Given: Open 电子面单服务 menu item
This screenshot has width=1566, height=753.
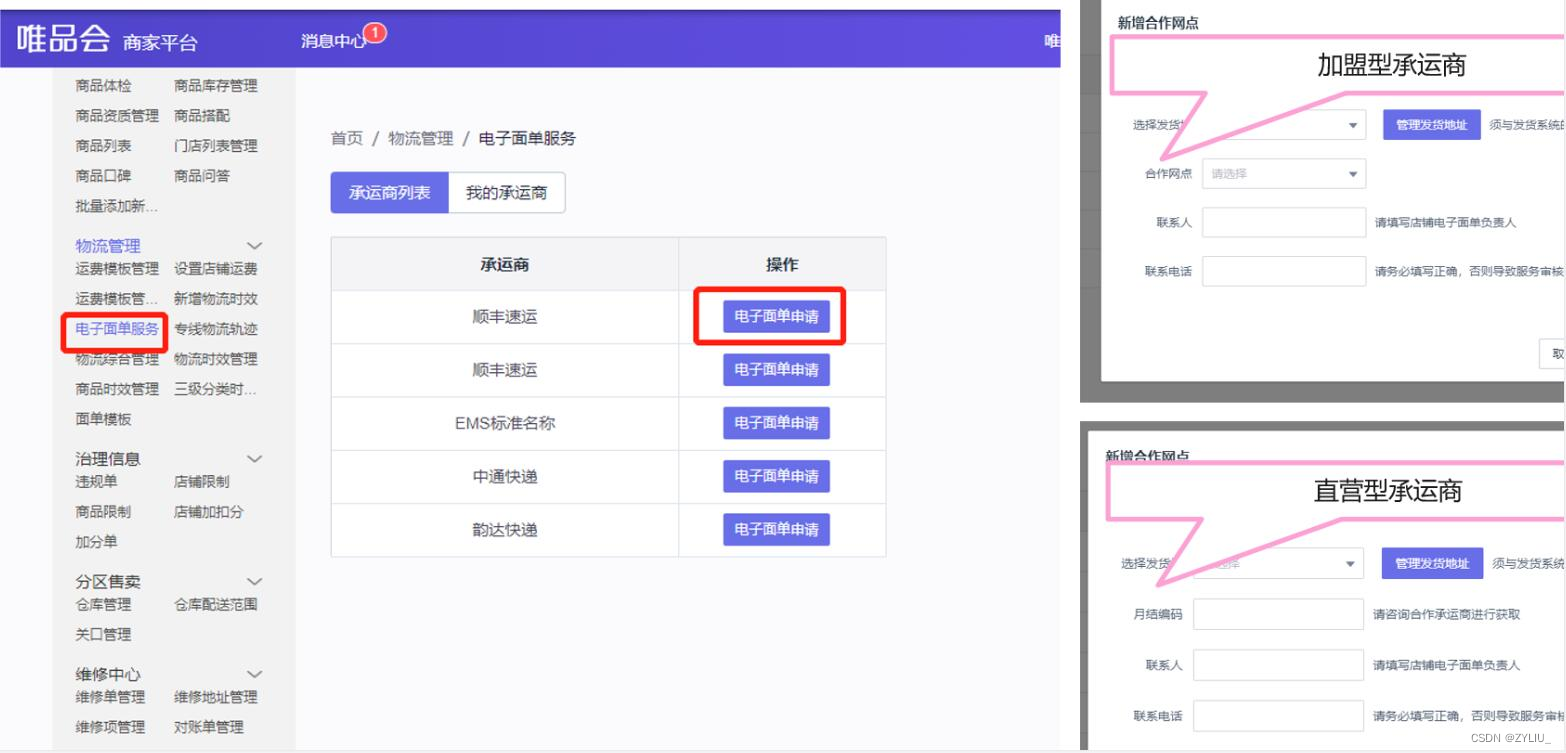Looking at the screenshot, I should [117, 329].
